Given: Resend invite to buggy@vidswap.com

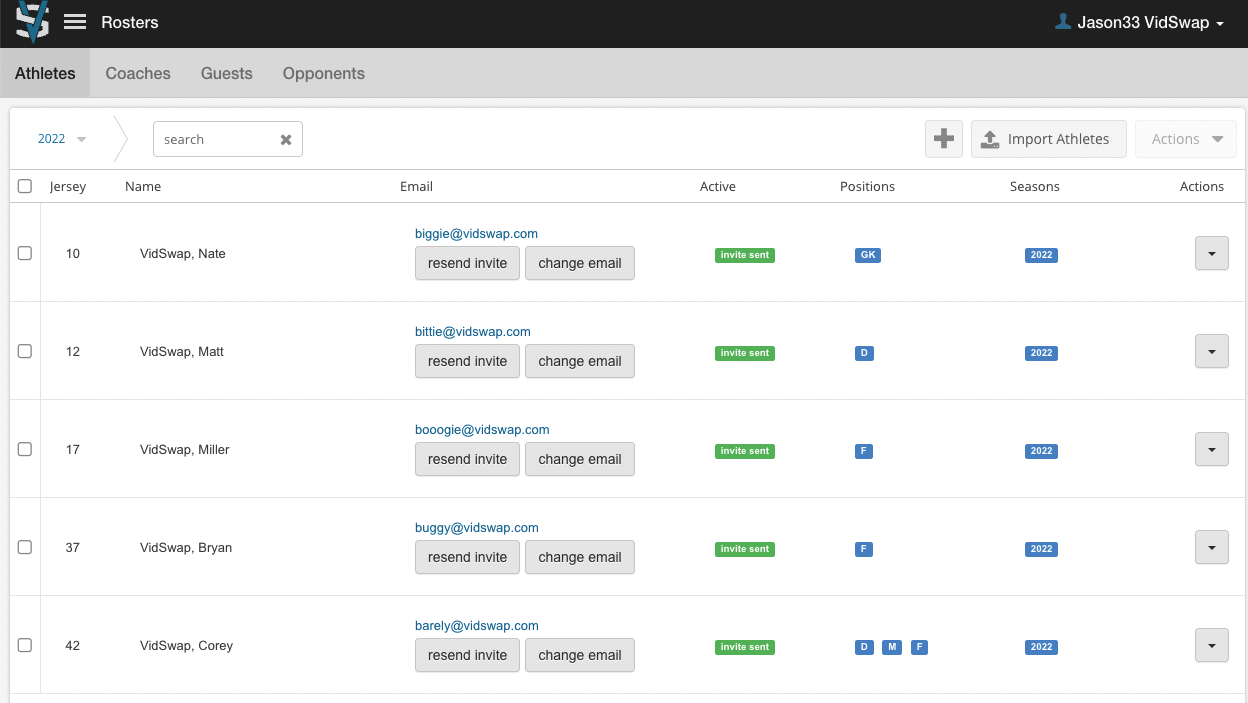Looking at the screenshot, I should (467, 557).
